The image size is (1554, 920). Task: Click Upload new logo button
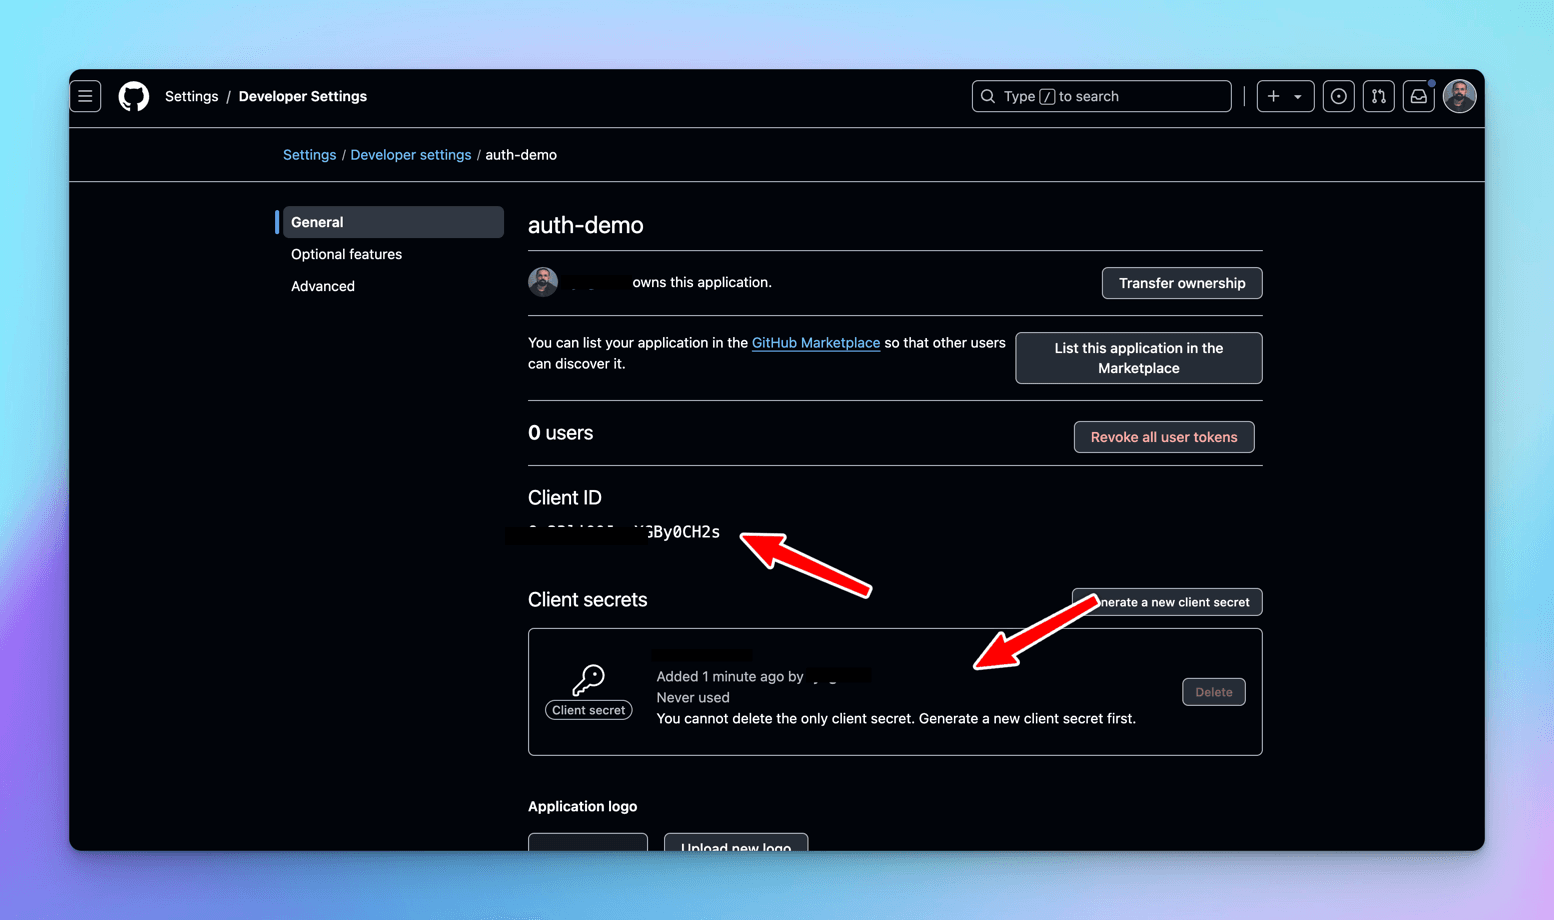coord(735,843)
